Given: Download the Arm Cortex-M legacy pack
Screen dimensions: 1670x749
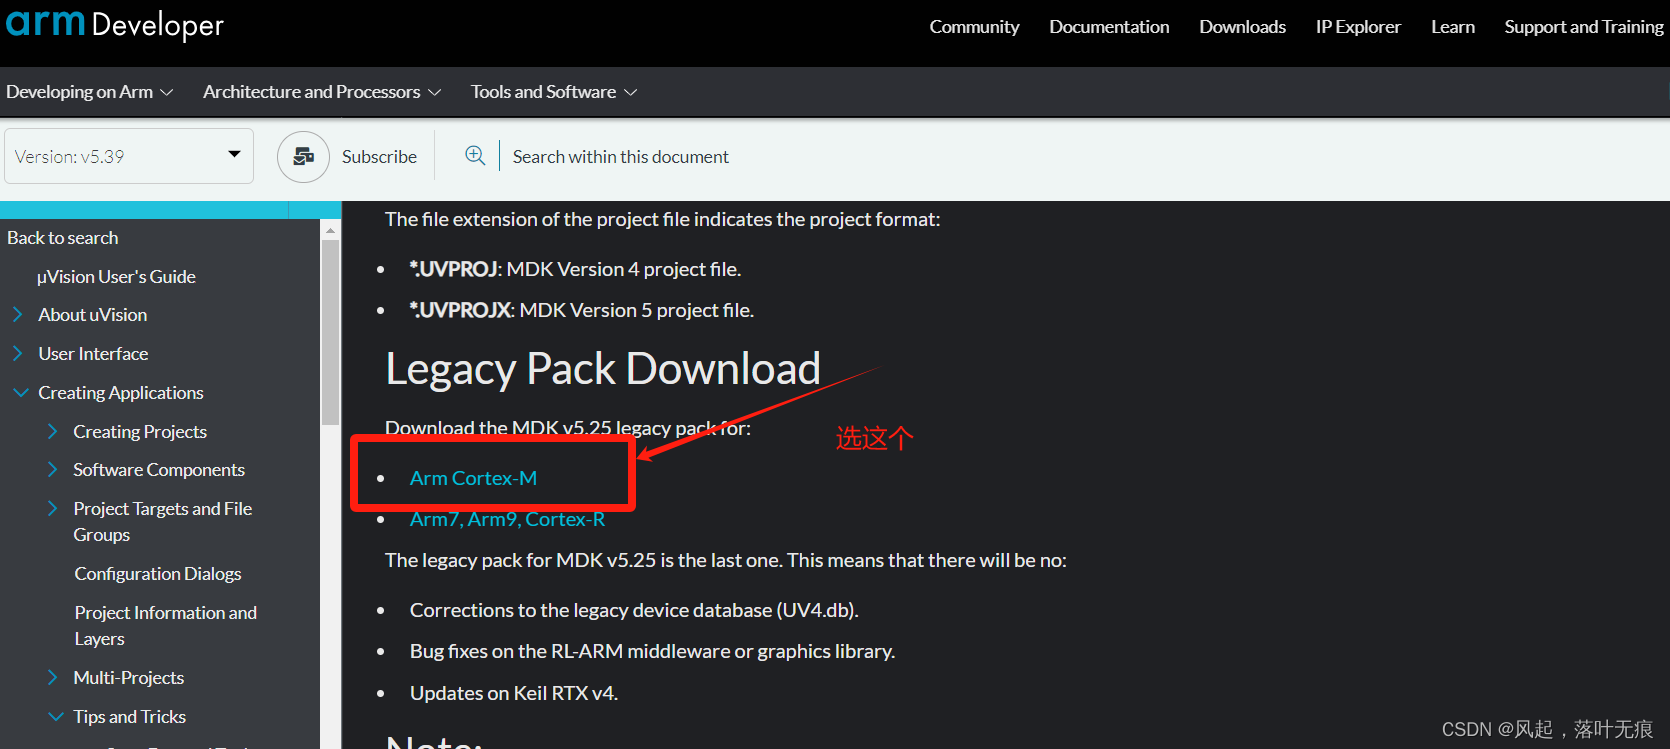Looking at the screenshot, I should pyautogui.click(x=473, y=478).
